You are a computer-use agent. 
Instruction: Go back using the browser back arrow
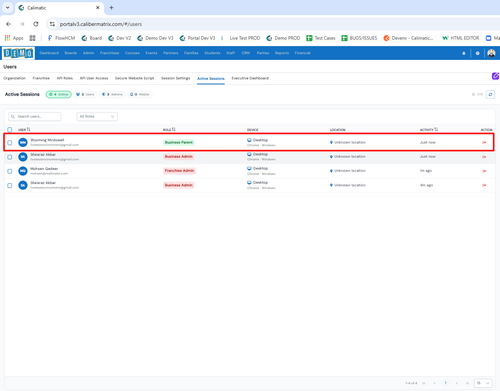point(9,24)
